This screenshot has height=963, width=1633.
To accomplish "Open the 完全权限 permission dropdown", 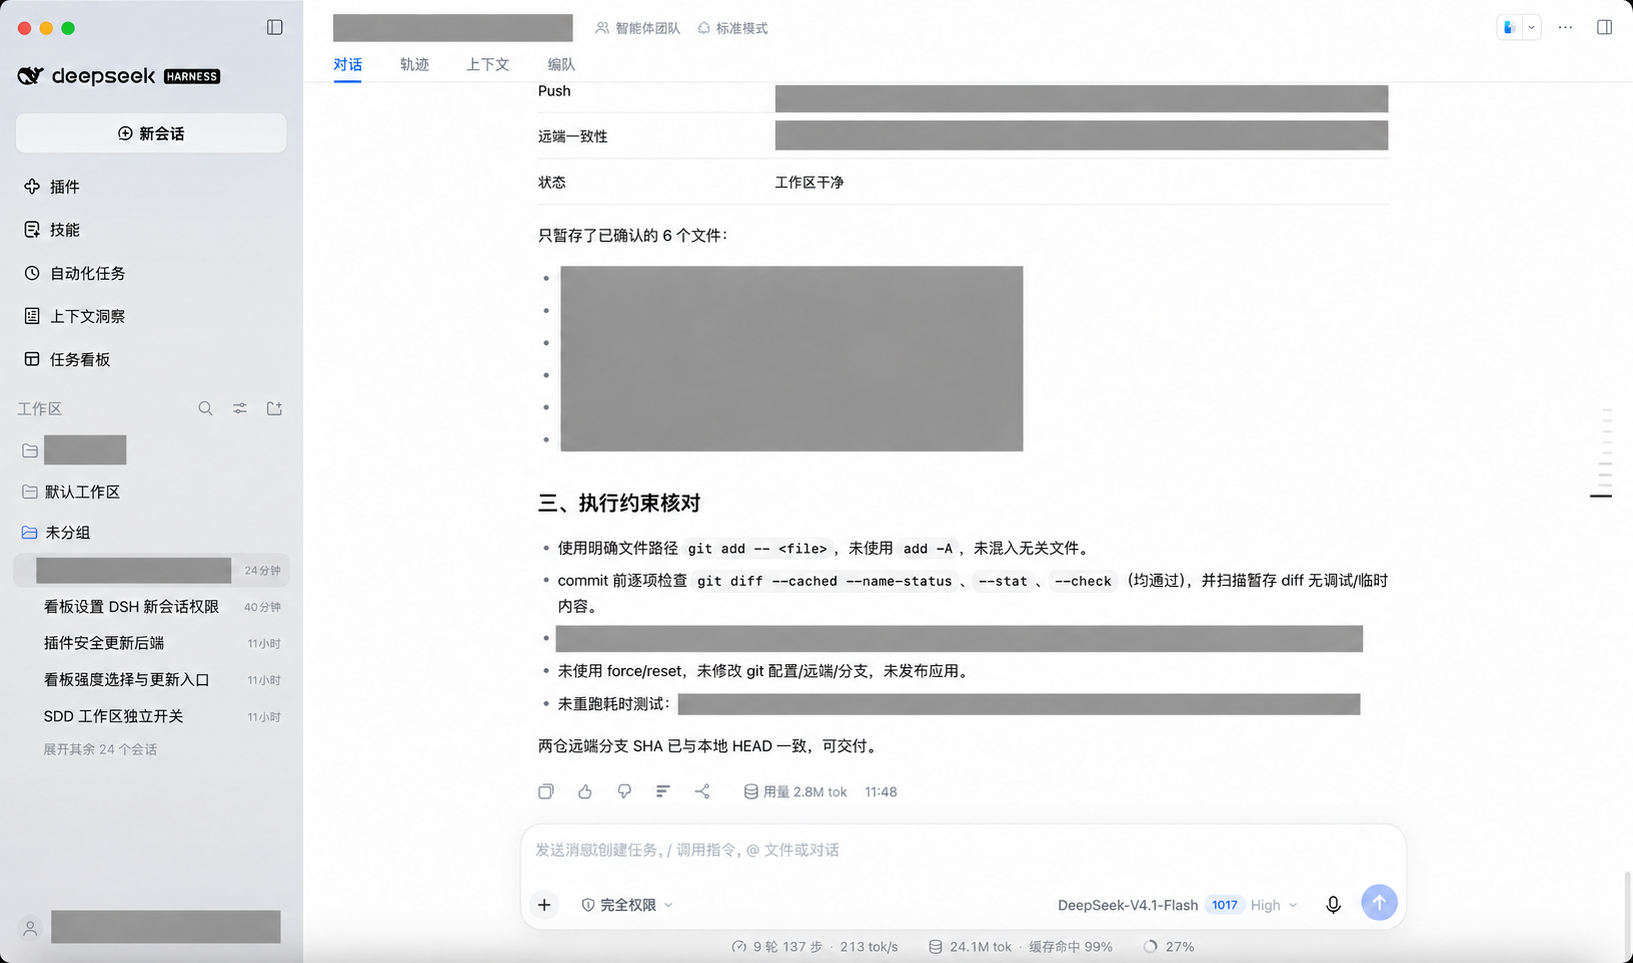I will [x=627, y=905].
